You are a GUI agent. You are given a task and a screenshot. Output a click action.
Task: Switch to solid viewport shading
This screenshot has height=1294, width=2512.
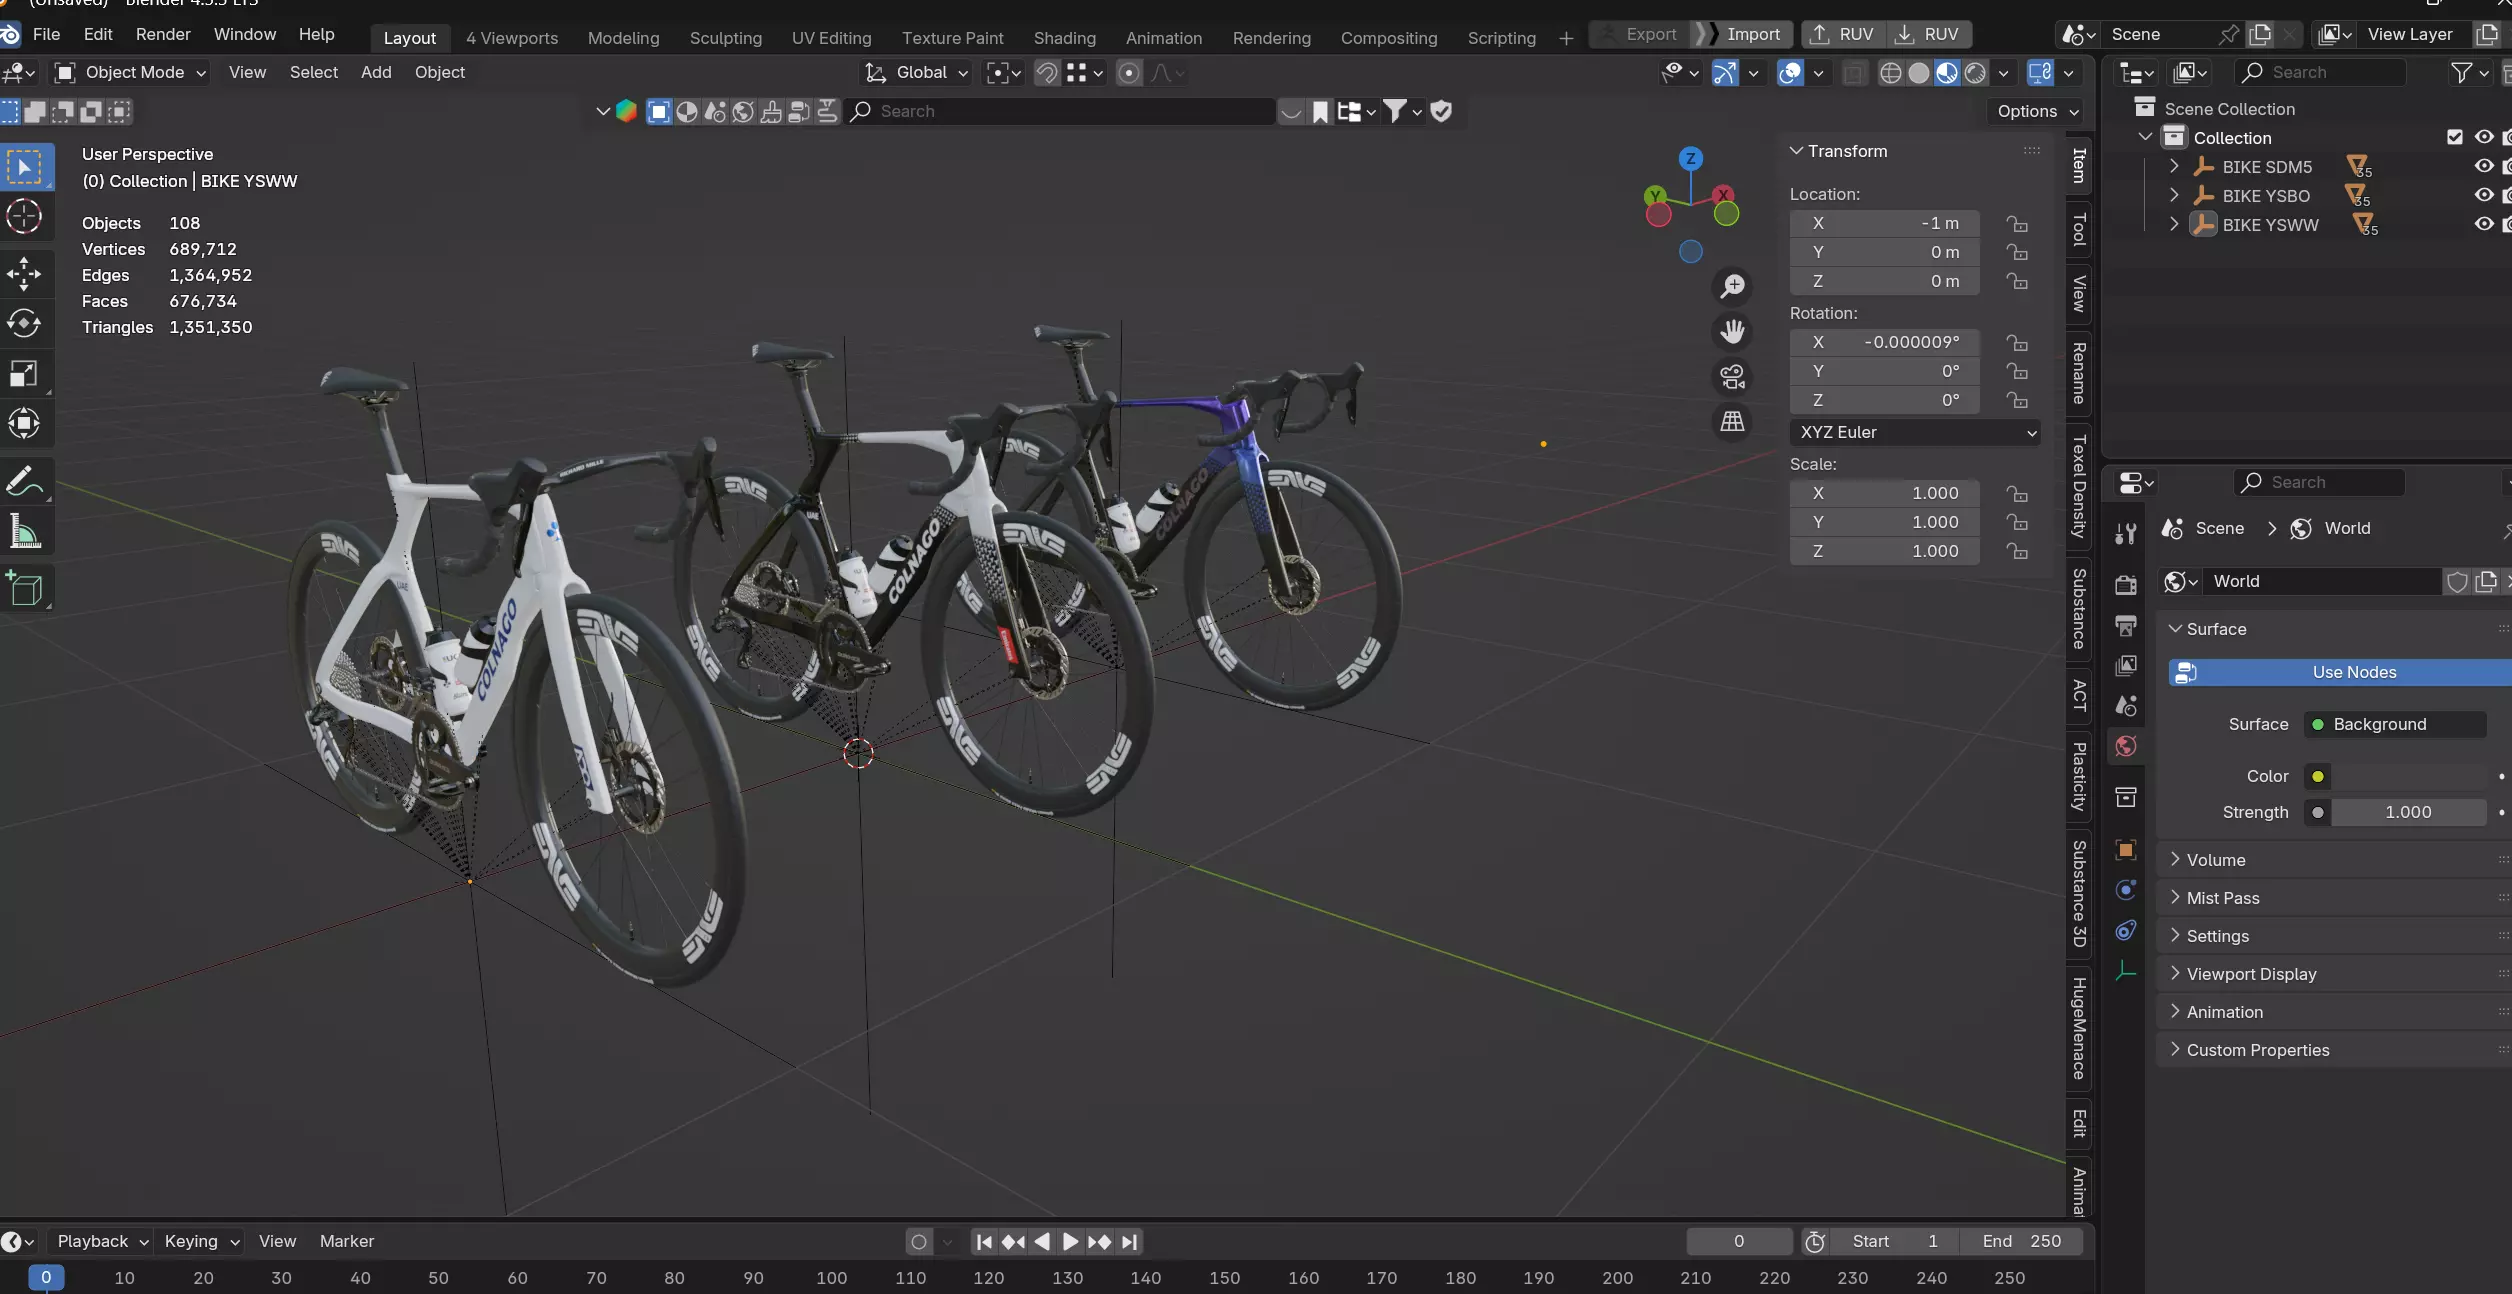1918,73
